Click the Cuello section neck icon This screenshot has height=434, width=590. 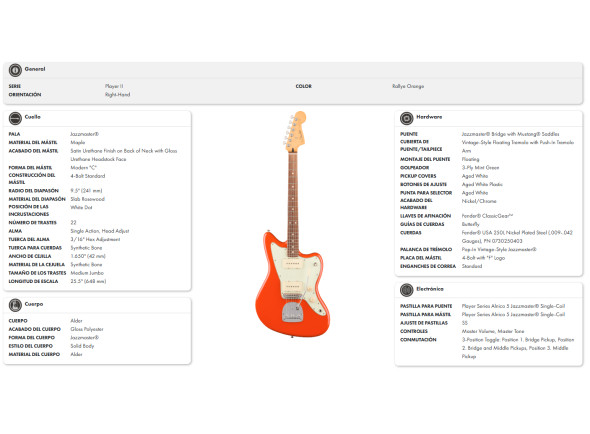tap(15, 118)
